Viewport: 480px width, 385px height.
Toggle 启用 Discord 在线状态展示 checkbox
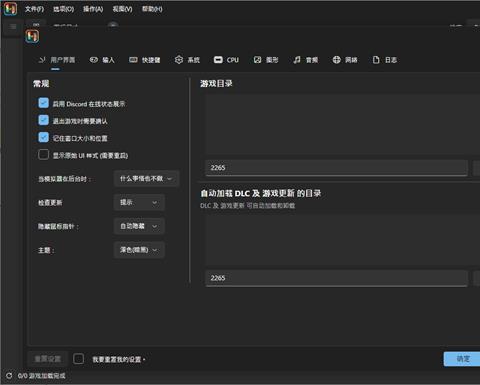(43, 103)
